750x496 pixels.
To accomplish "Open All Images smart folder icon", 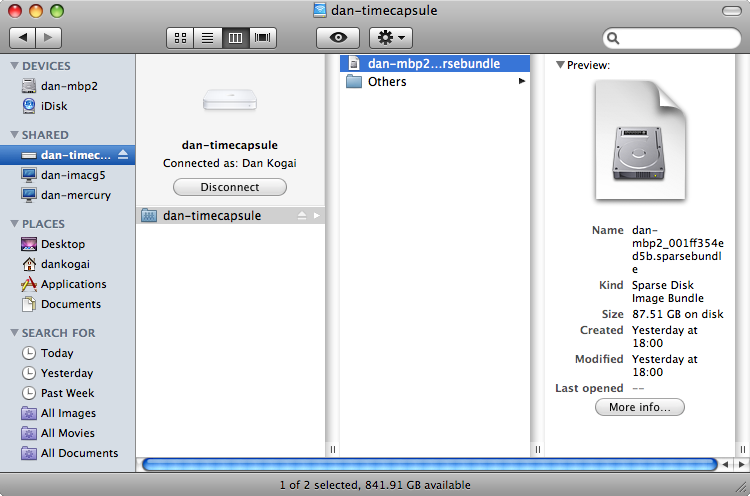I will coord(29,413).
